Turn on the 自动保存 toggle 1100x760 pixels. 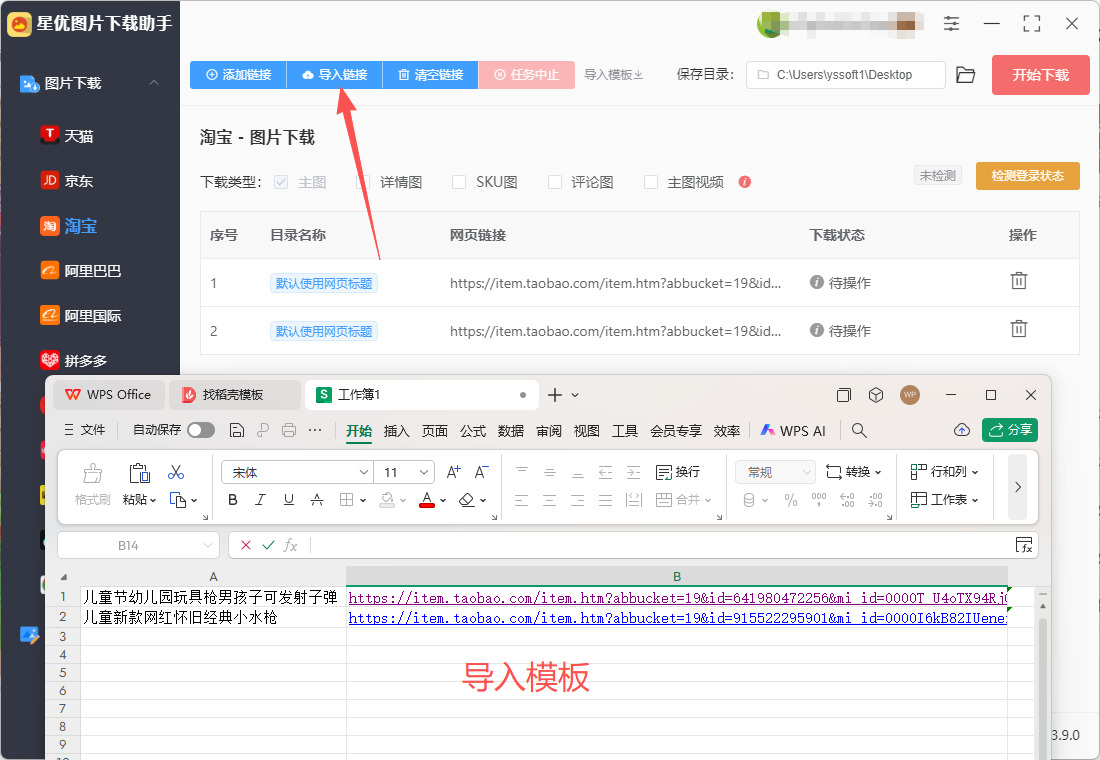click(200, 430)
